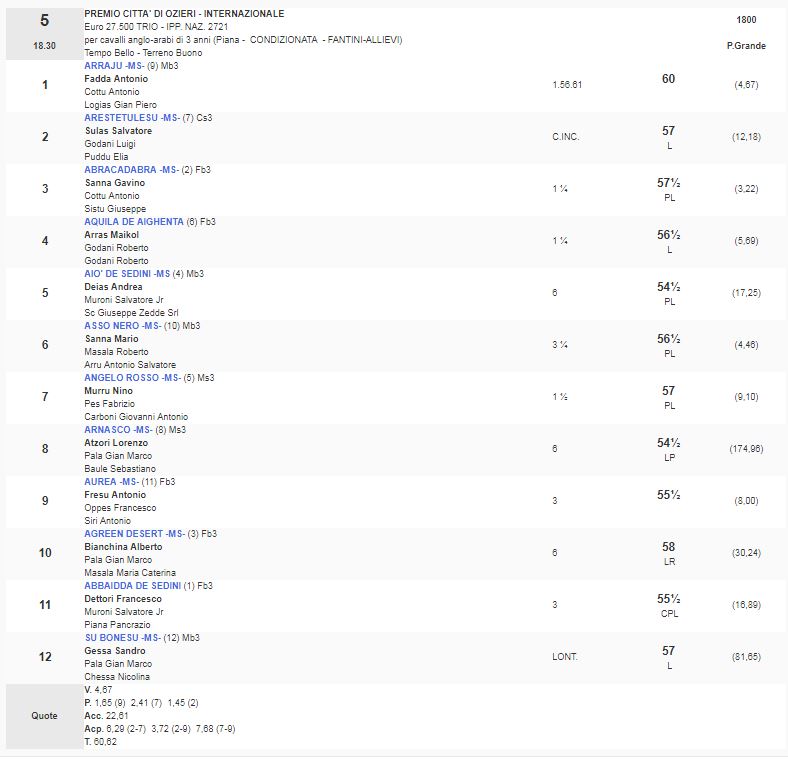Click the ASSO NERO -MS- link
This screenshot has width=788, height=762.
pyautogui.click(x=122, y=326)
